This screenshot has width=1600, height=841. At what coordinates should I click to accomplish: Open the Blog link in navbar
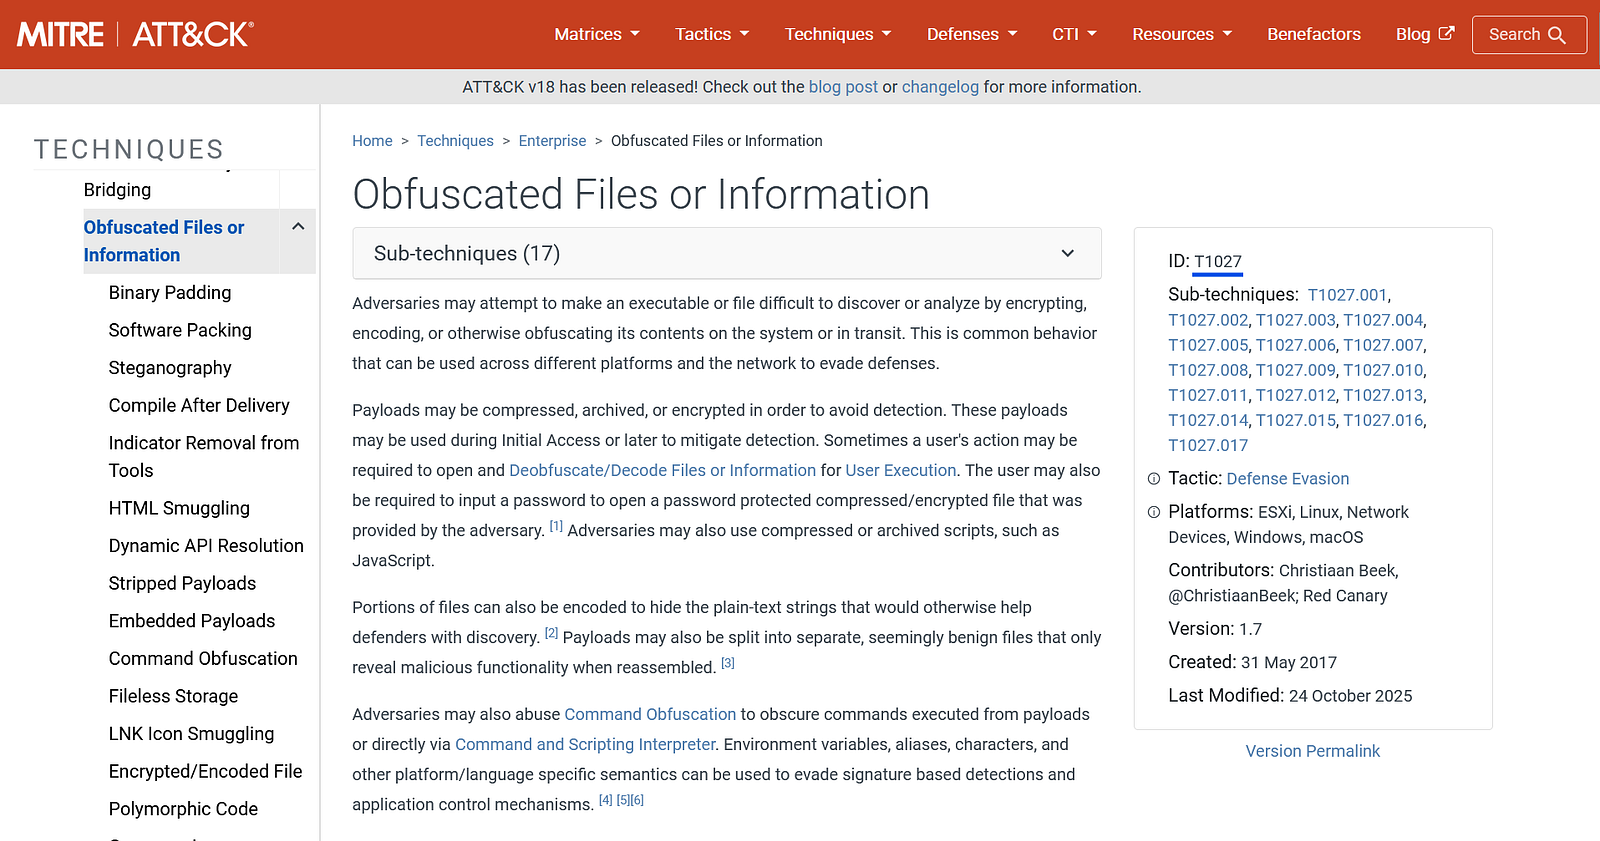coord(1425,34)
